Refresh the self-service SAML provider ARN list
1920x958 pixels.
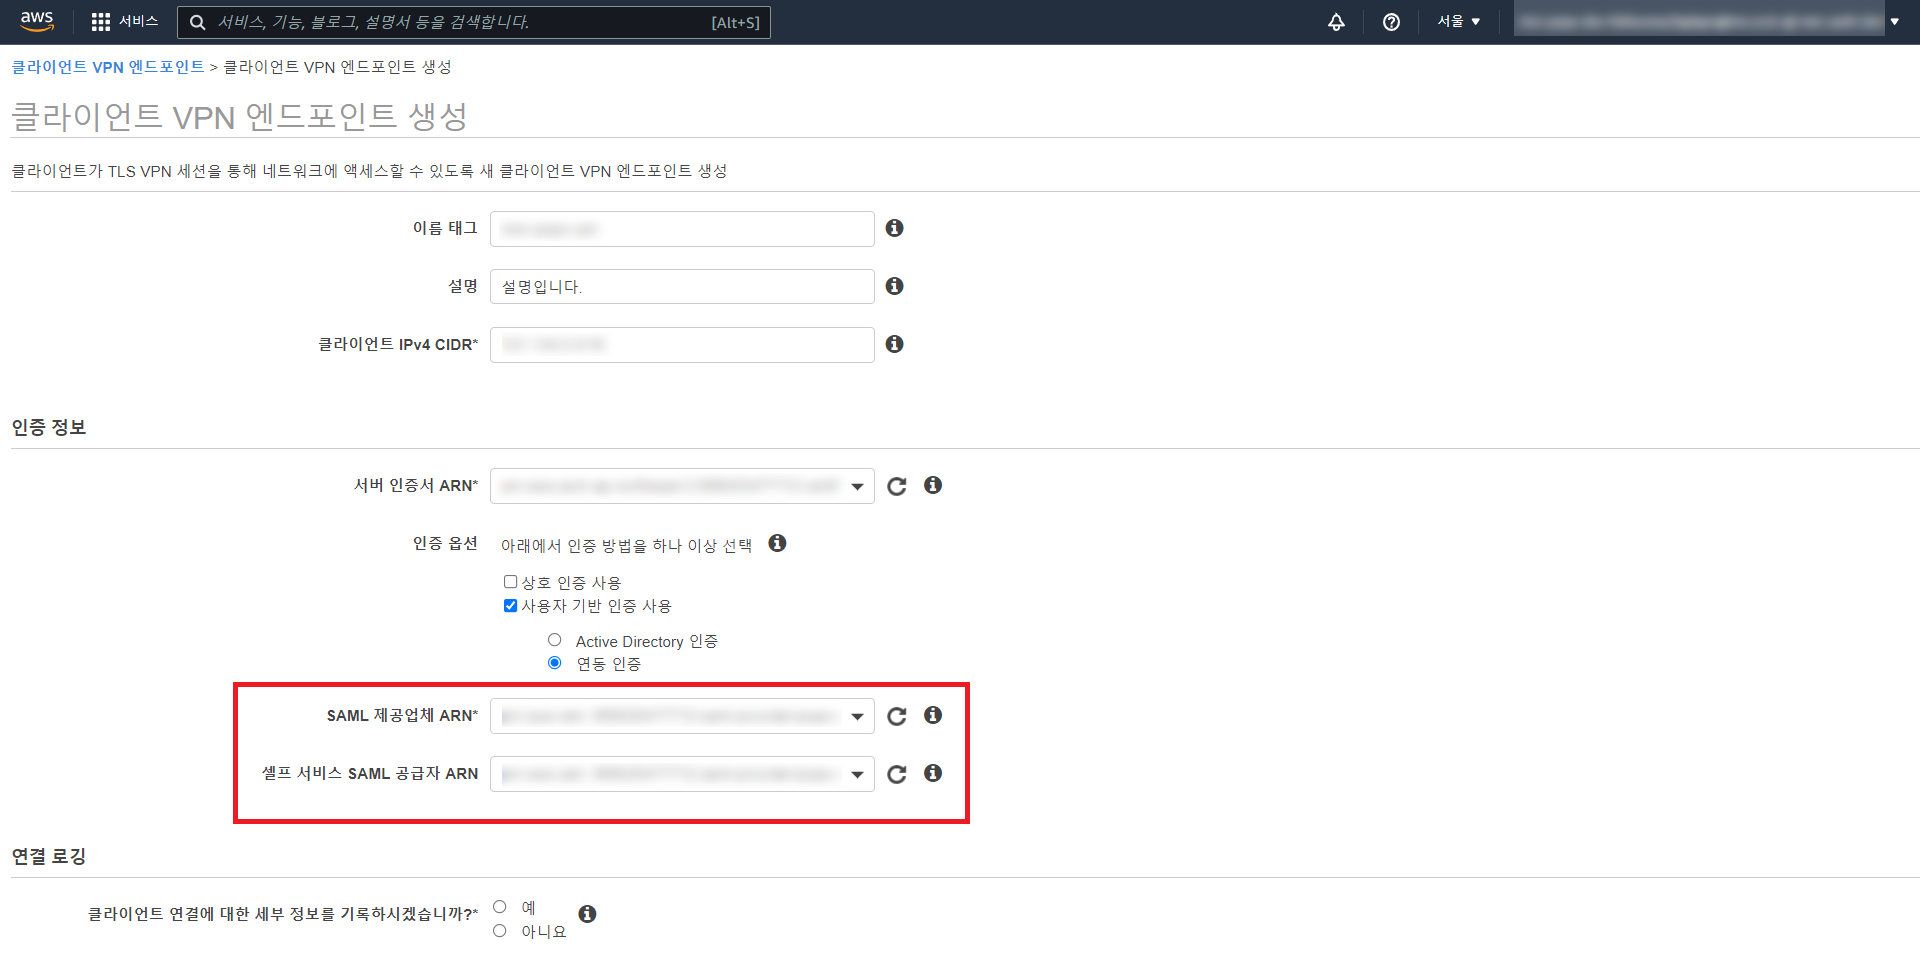pos(897,774)
